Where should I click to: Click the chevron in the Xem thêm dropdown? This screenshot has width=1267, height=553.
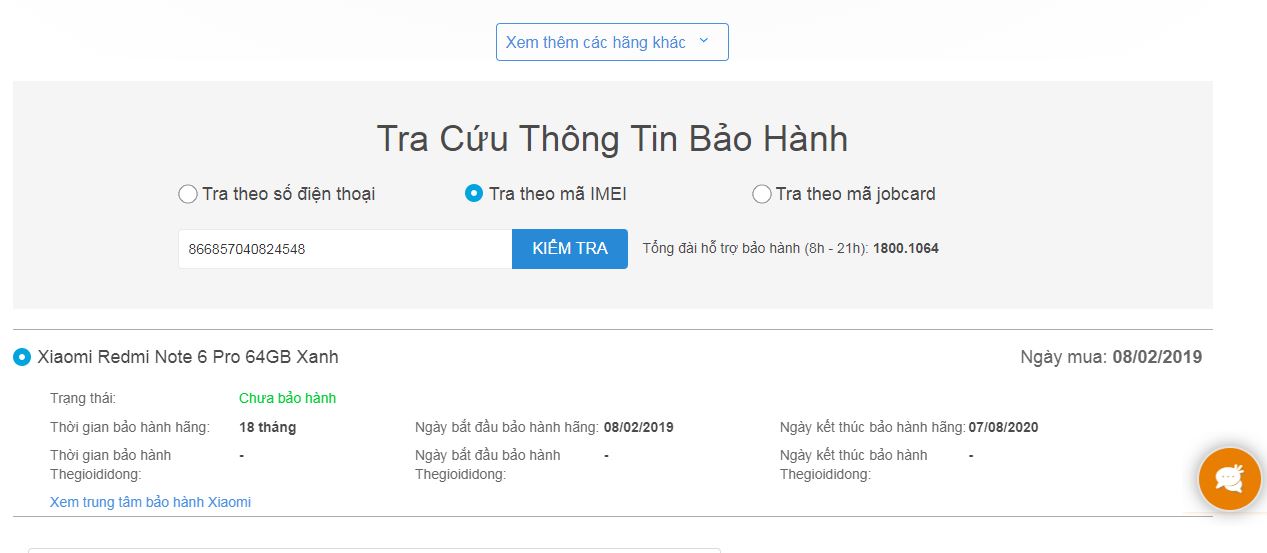pos(703,41)
